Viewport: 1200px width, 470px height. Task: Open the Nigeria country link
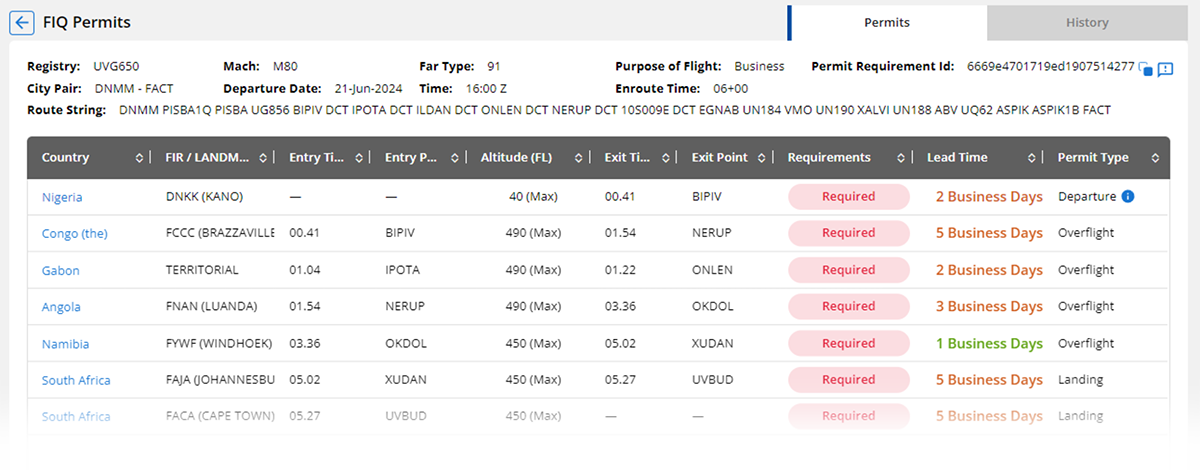tap(62, 198)
